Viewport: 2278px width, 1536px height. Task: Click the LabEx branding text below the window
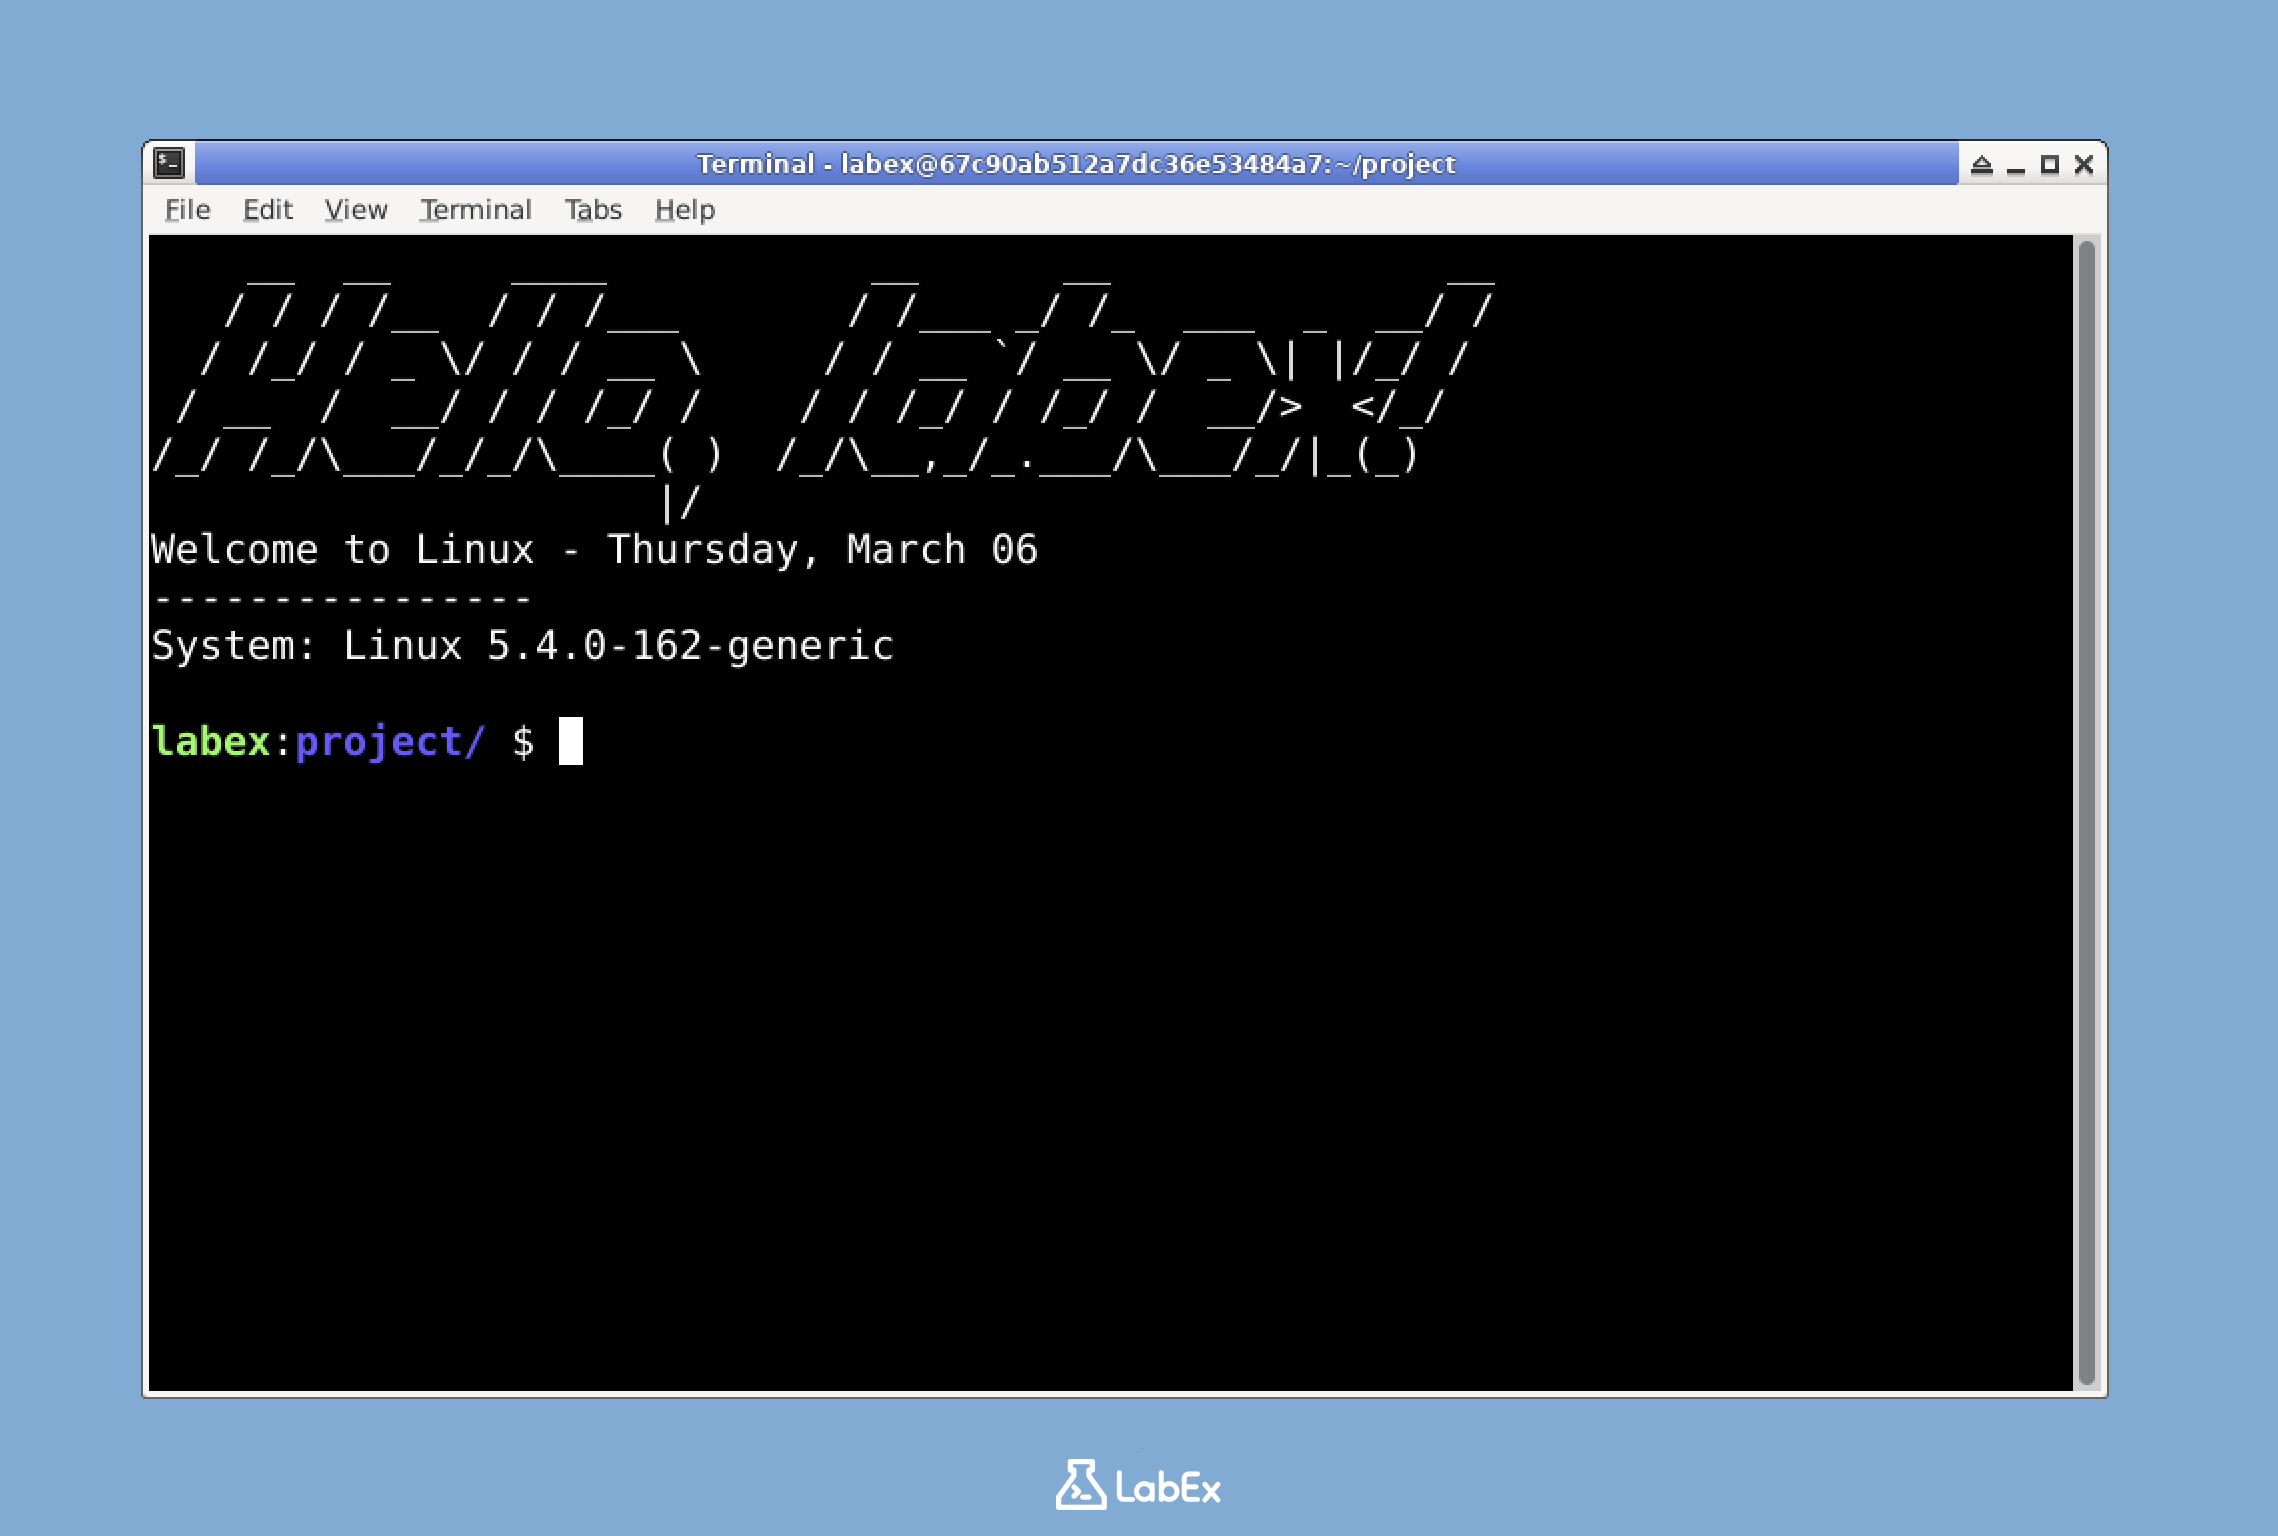coord(1168,1489)
